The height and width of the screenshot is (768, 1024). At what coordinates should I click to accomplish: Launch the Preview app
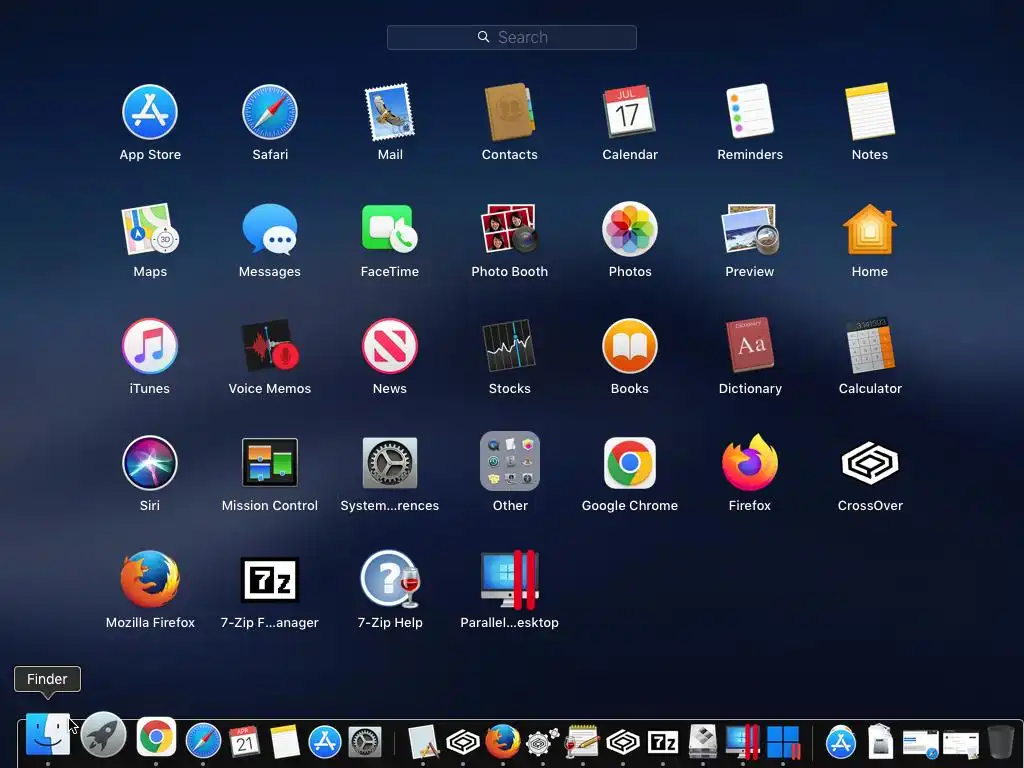tap(750, 229)
